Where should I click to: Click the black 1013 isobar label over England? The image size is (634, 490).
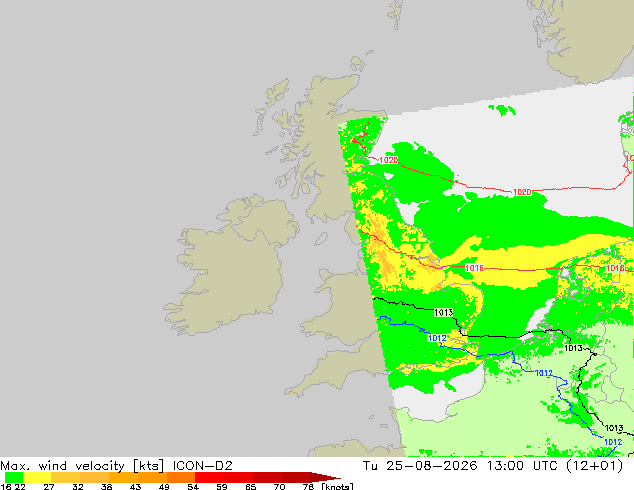444,313
